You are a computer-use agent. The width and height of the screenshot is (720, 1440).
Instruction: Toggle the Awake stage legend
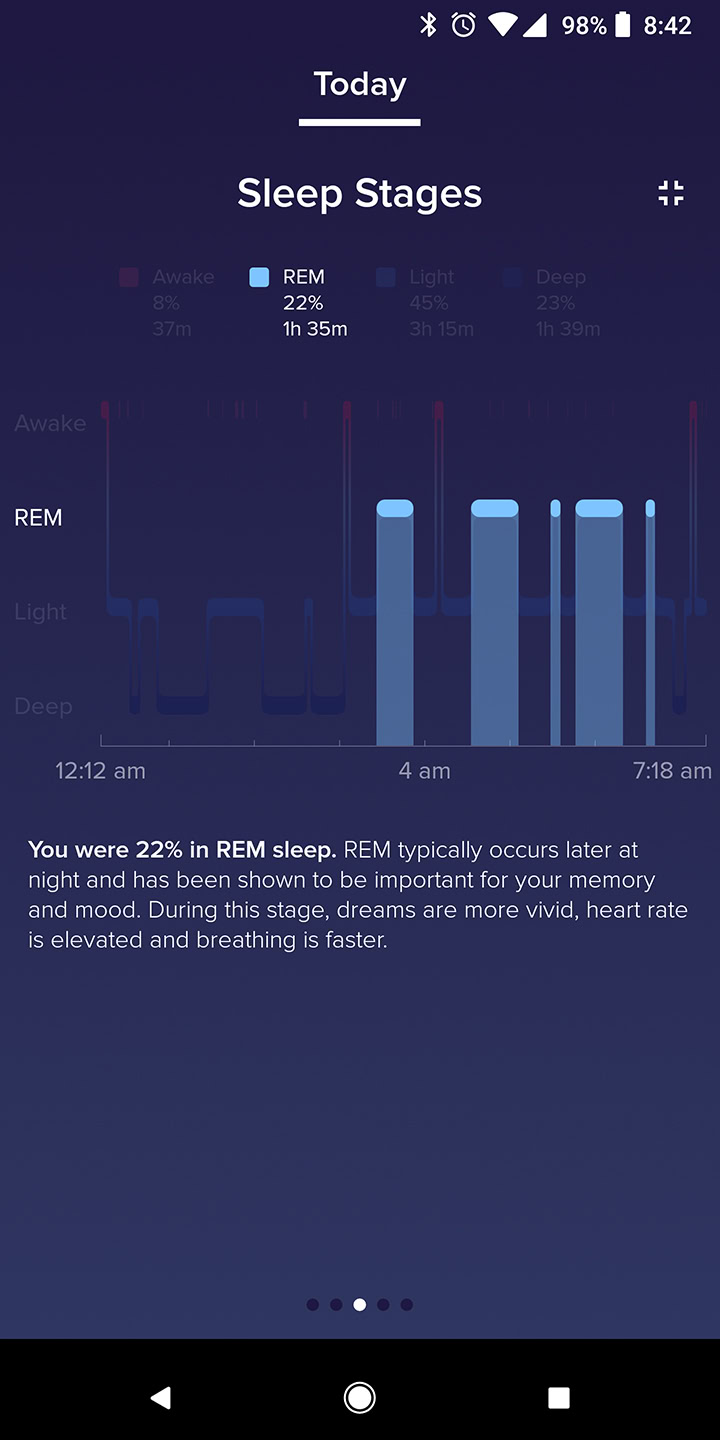(x=168, y=302)
